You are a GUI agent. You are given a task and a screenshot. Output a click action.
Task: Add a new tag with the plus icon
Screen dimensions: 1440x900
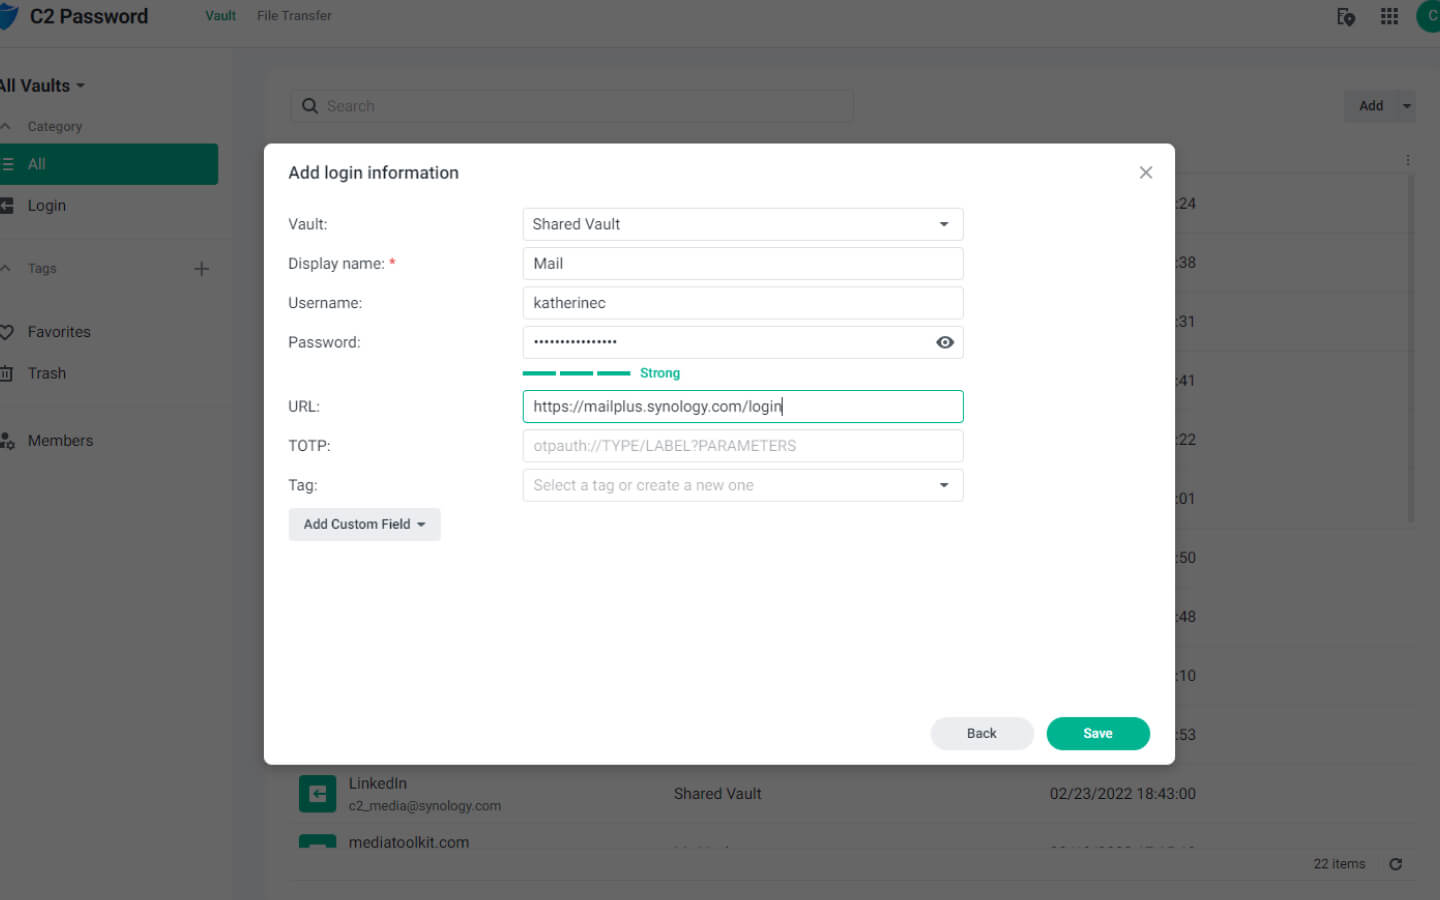201,268
